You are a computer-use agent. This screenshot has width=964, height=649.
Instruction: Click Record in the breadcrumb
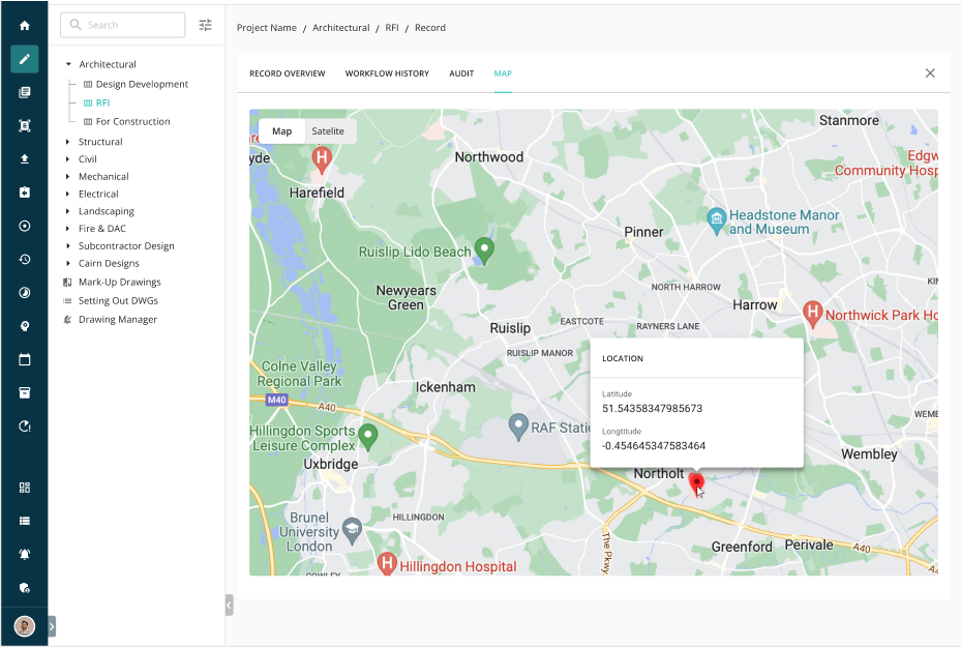click(x=430, y=28)
